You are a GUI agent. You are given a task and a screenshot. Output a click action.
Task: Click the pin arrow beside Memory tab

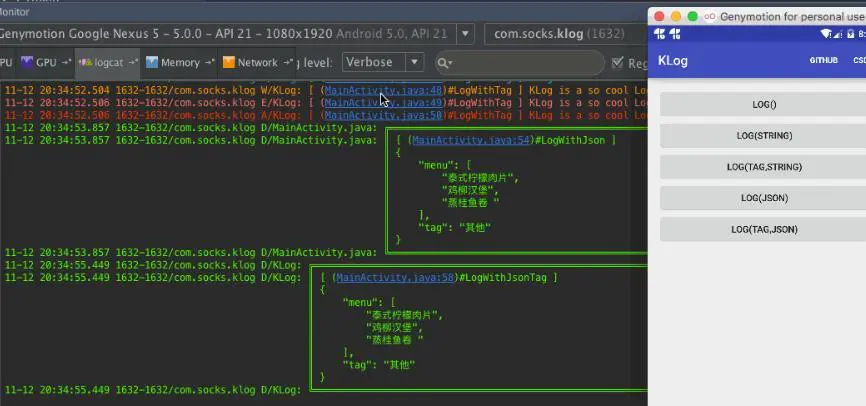tap(209, 62)
